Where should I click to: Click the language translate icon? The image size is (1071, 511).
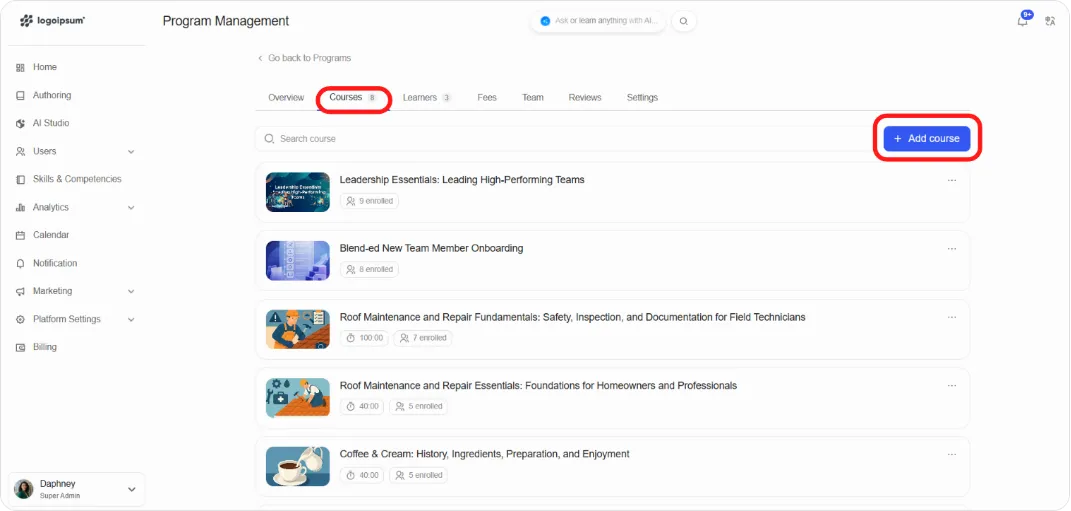tap(1050, 21)
